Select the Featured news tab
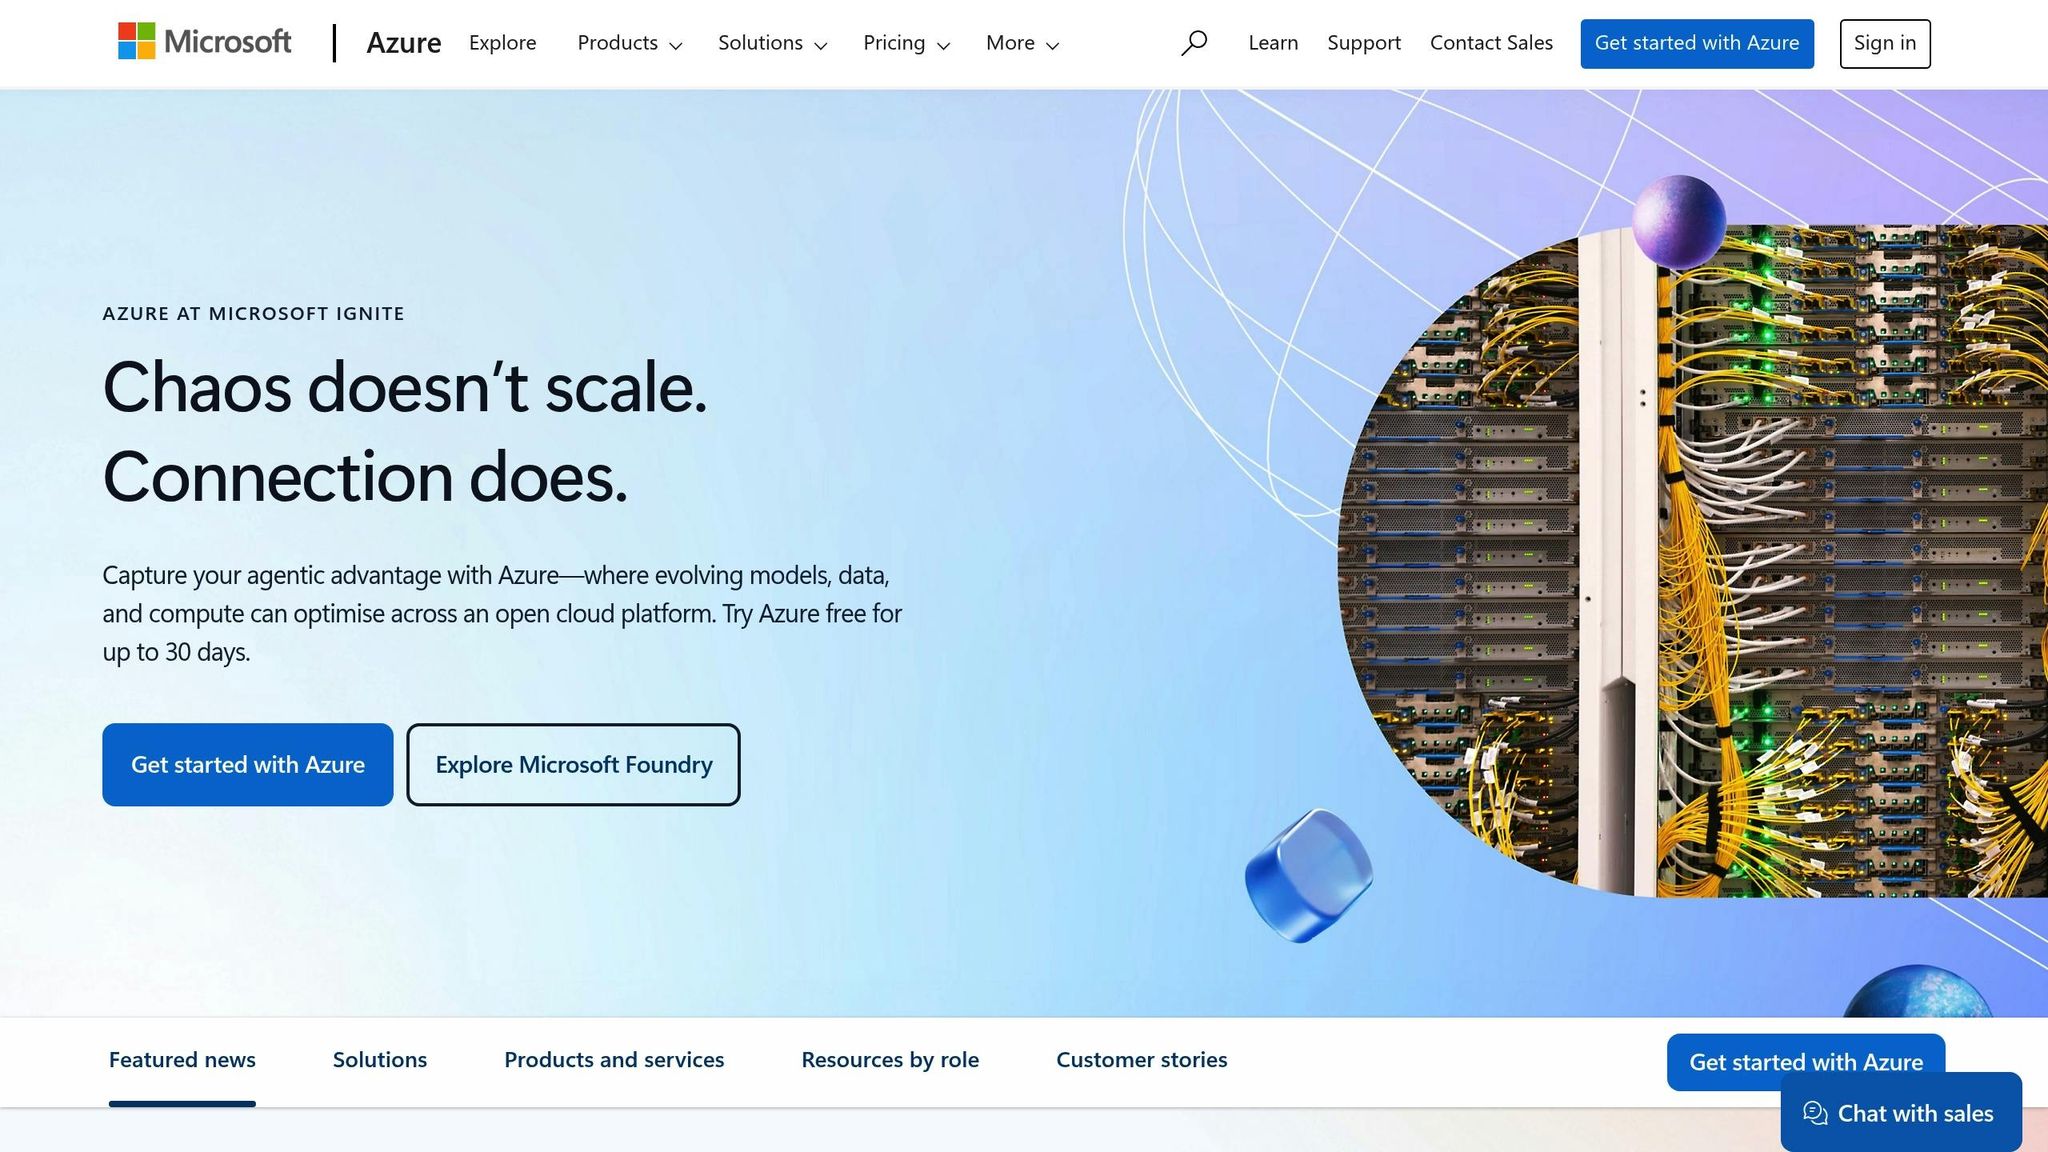2048x1152 pixels. (x=182, y=1060)
